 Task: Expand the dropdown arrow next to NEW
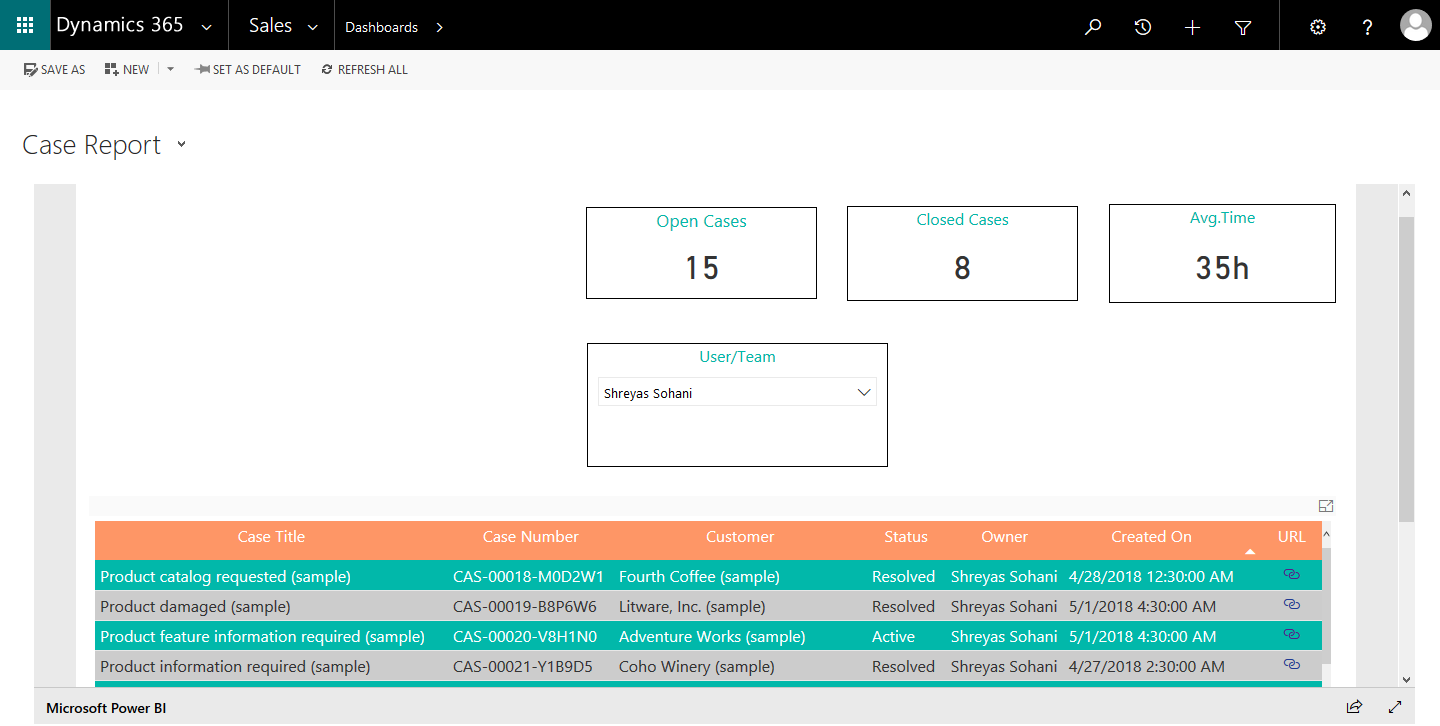169,68
